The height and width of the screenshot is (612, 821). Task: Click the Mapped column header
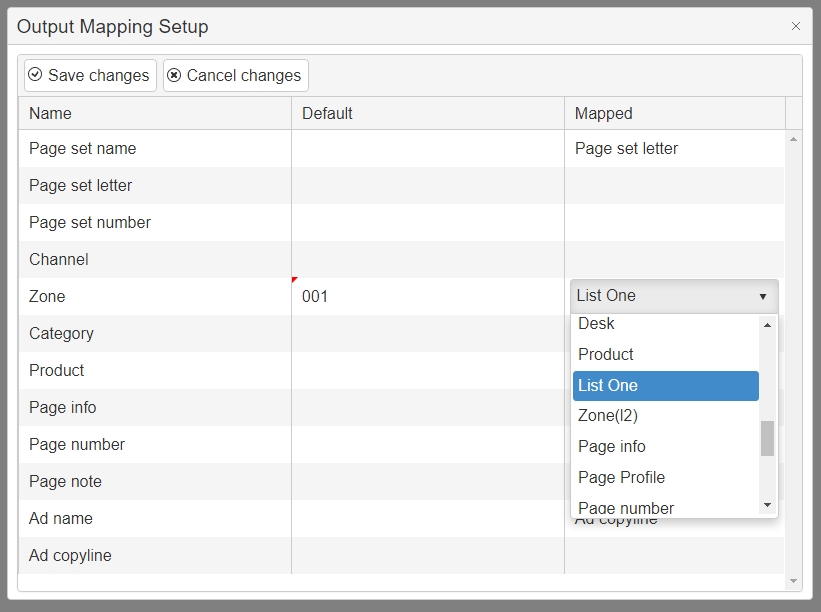(x=604, y=113)
